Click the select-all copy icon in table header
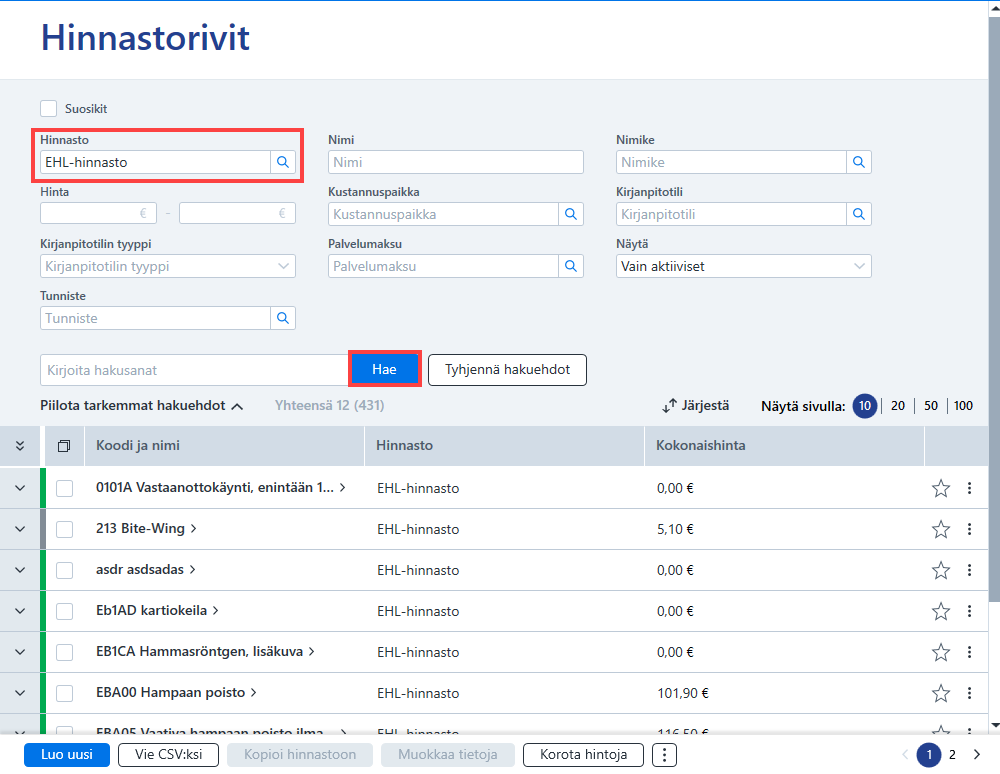Image resolution: width=1000 pixels, height=774 pixels. (64, 446)
